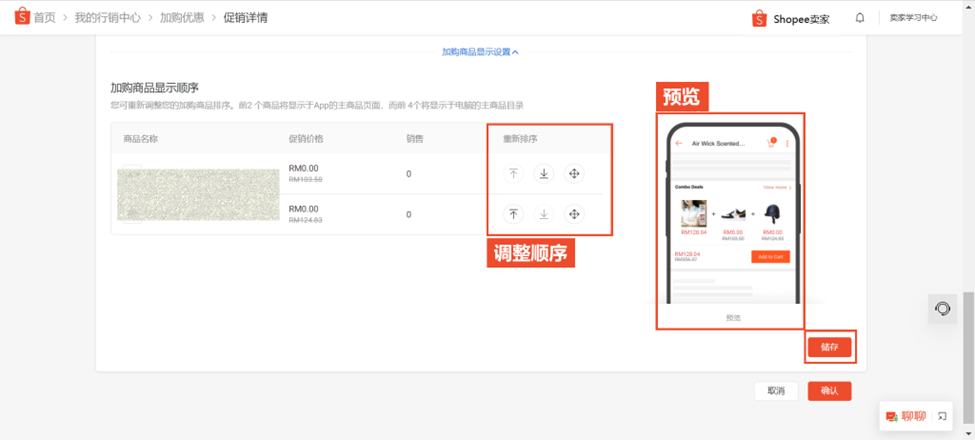
Task: Move first product to top icon
Action: click(513, 174)
